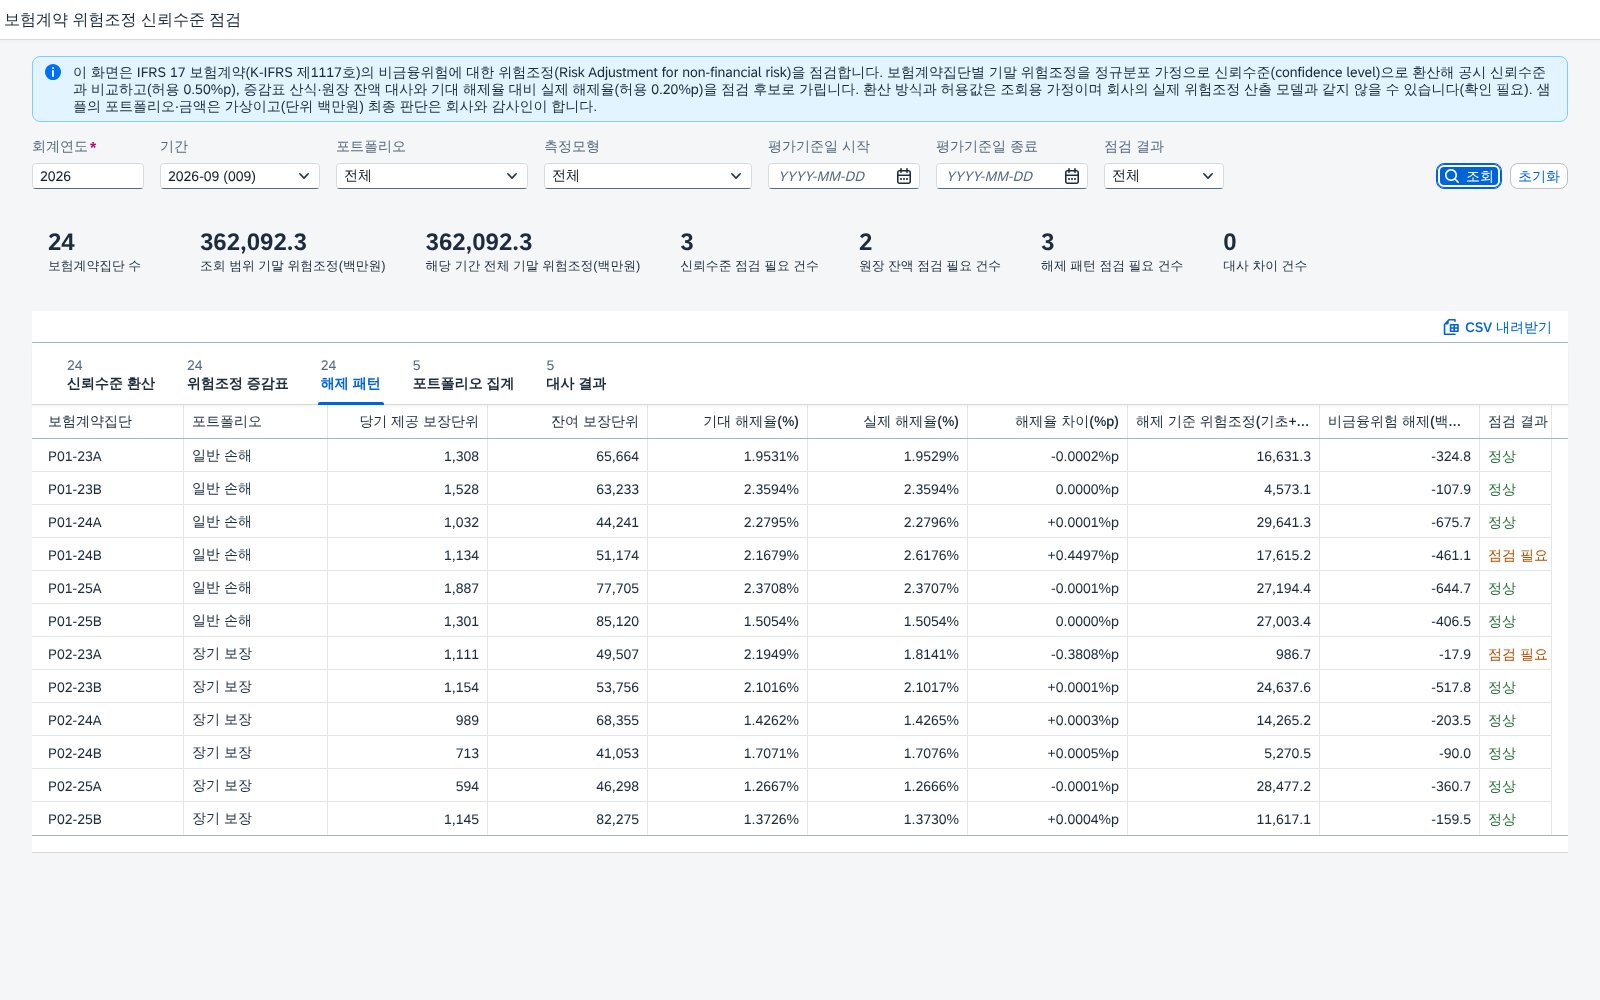
Task: Click value 85,120 in row P01-25B
Action: tap(617, 621)
